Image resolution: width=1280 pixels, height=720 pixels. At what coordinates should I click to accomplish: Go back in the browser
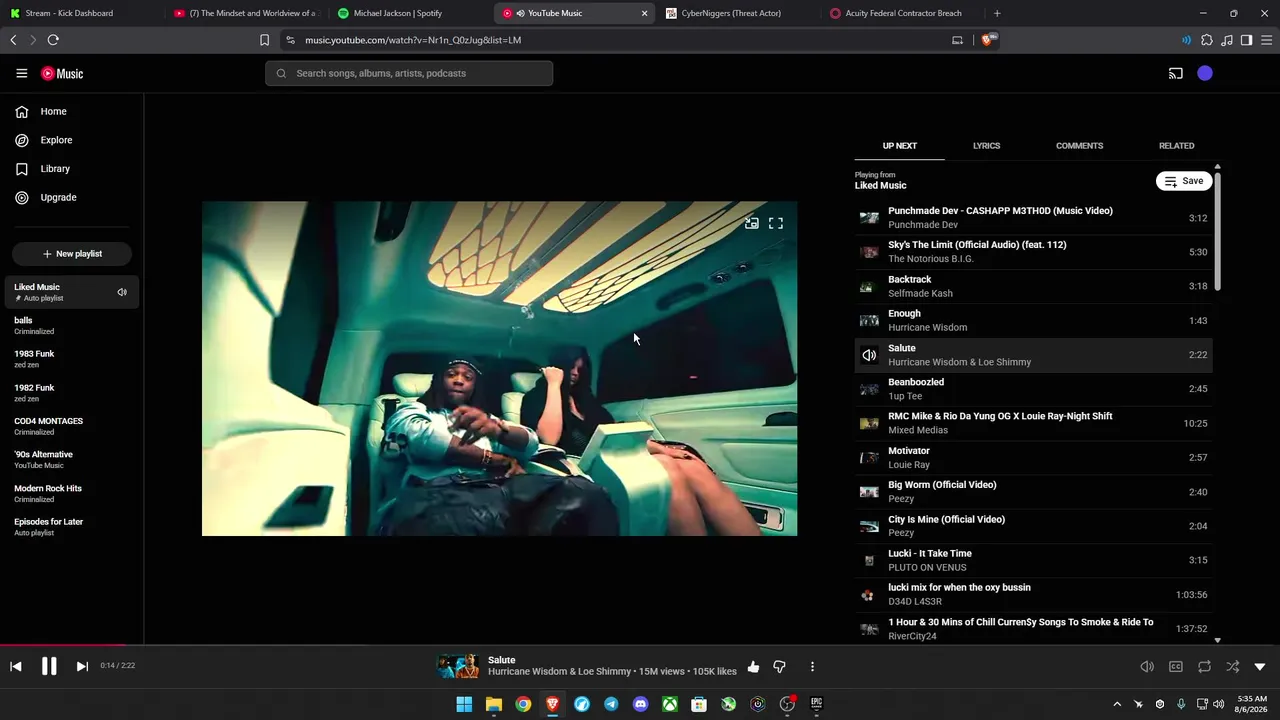(13, 40)
